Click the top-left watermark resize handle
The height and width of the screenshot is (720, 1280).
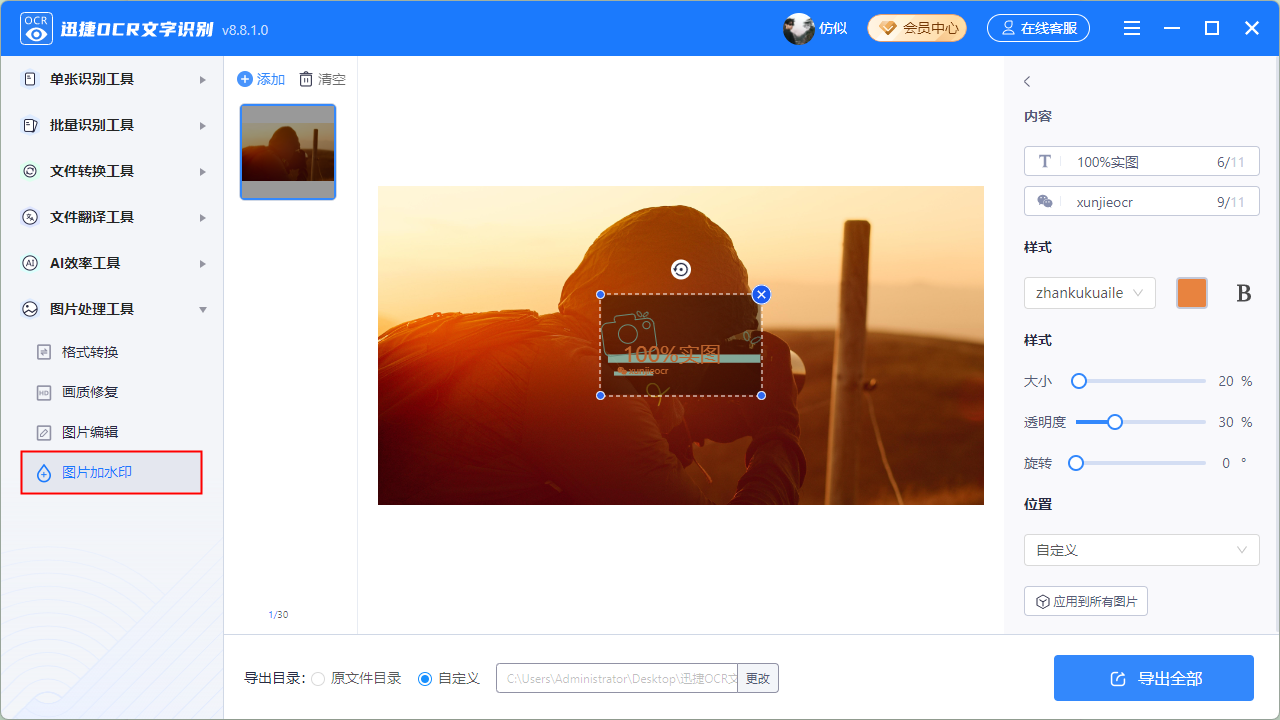[600, 294]
